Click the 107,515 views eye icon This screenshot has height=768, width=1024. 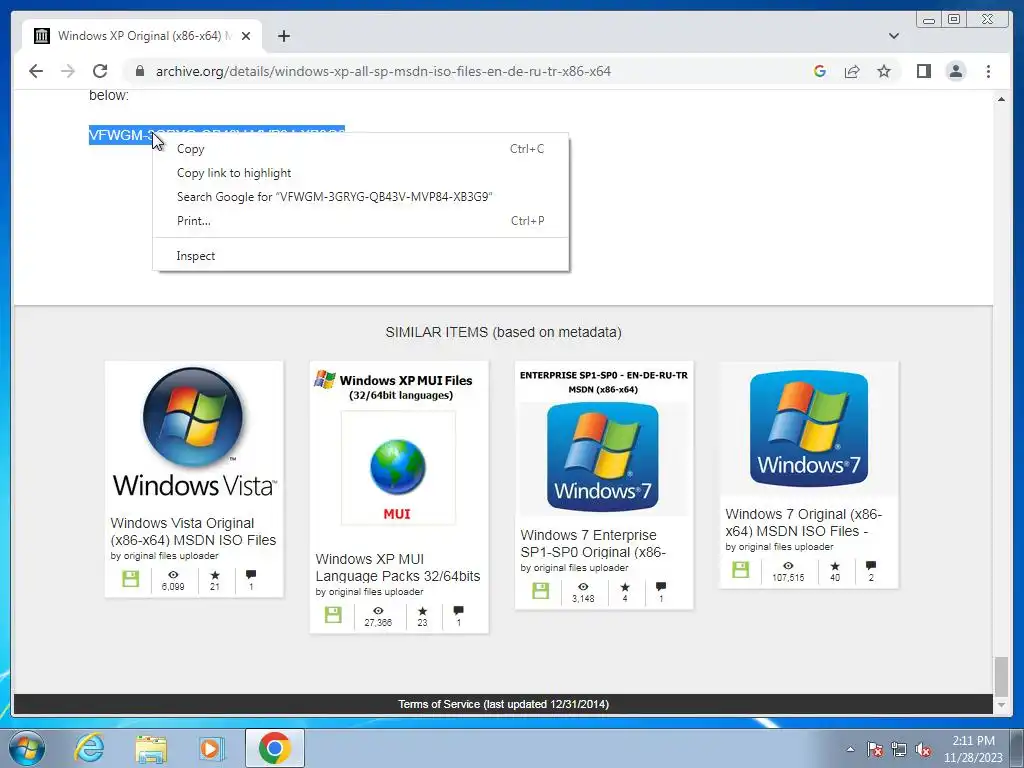pyautogui.click(x=788, y=566)
